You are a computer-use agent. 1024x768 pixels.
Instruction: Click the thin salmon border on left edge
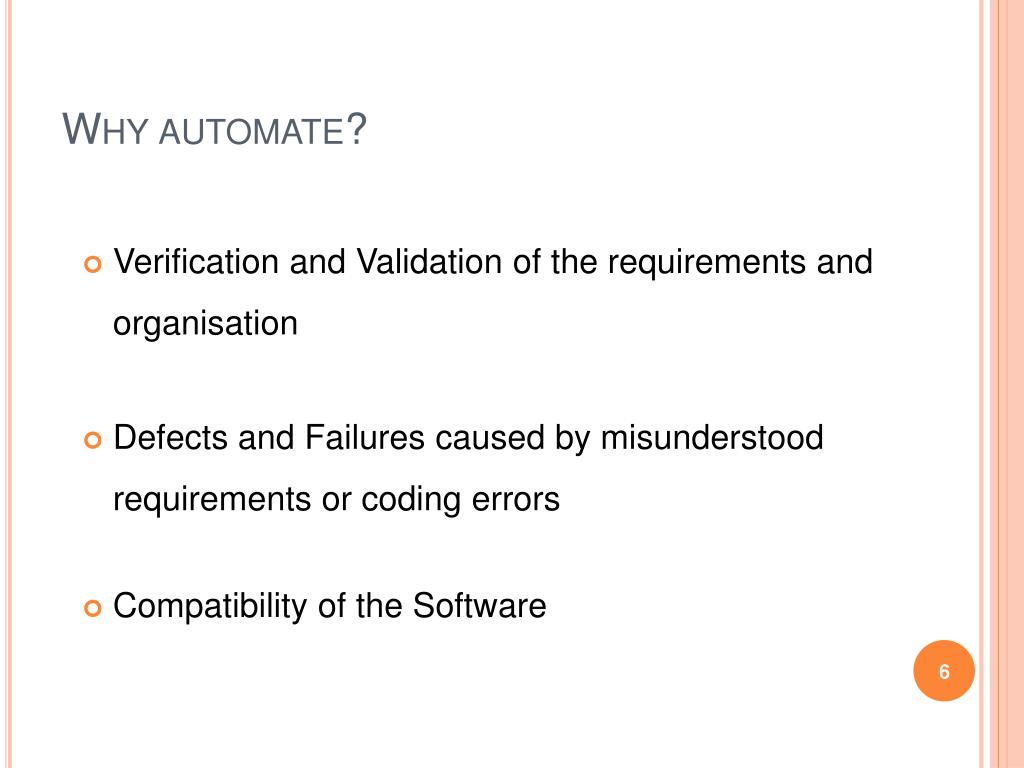[8, 384]
